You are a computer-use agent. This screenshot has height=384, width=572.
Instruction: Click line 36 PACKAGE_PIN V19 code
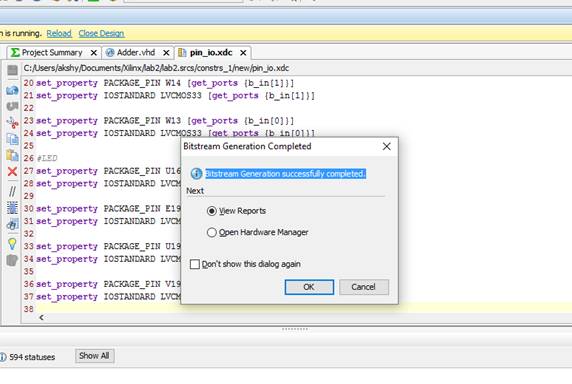click(108, 284)
